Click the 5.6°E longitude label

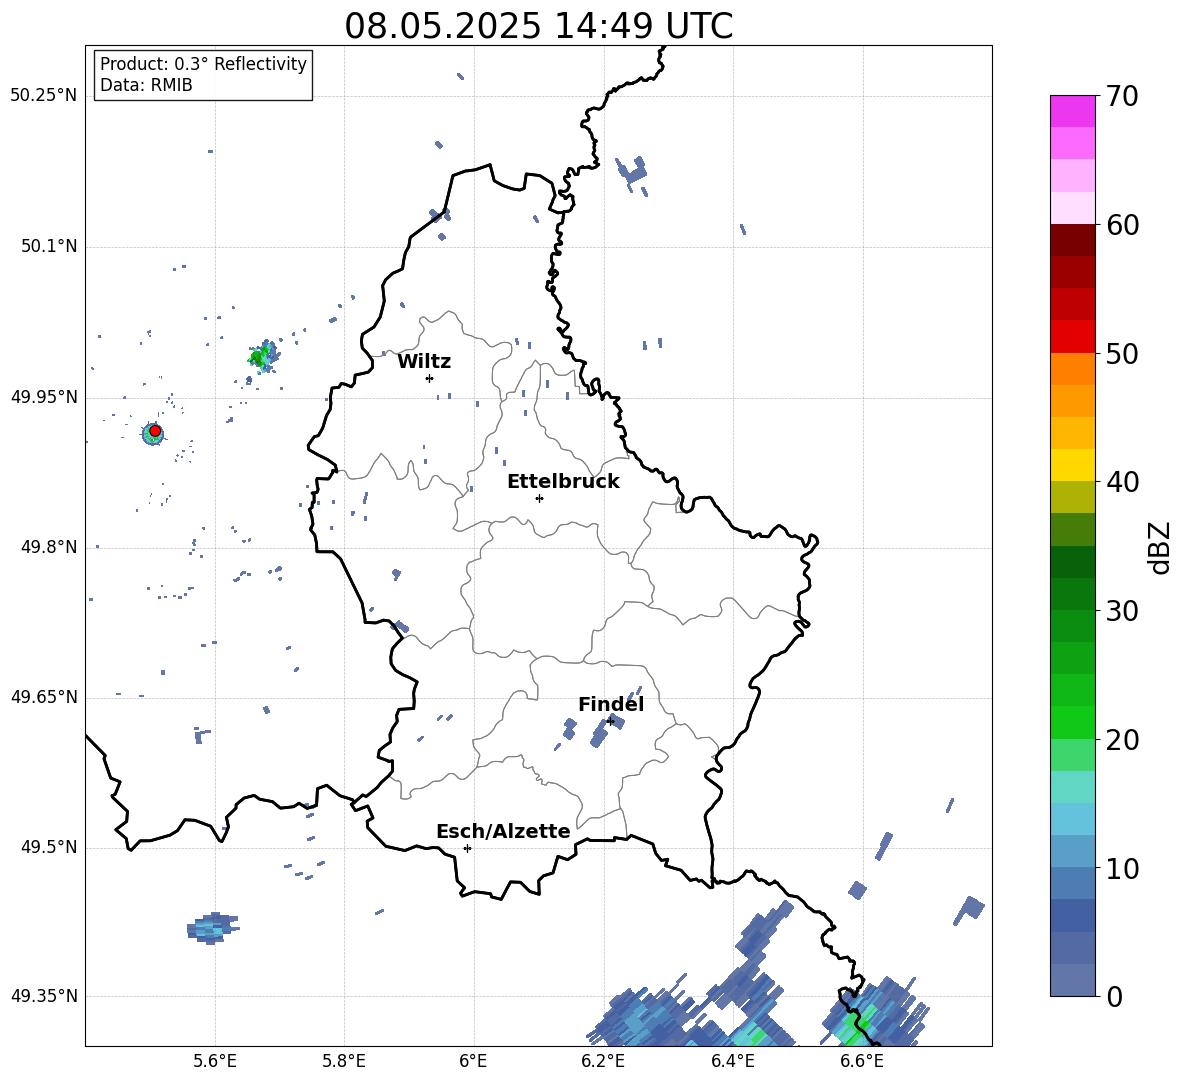tap(214, 1061)
